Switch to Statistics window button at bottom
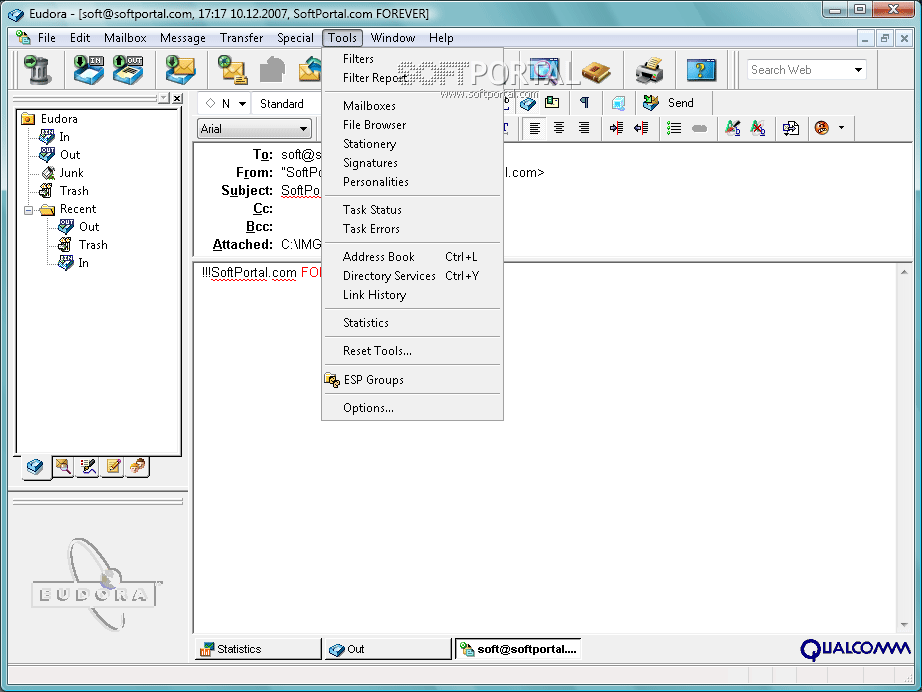Image resolution: width=922 pixels, height=692 pixels. point(258,649)
